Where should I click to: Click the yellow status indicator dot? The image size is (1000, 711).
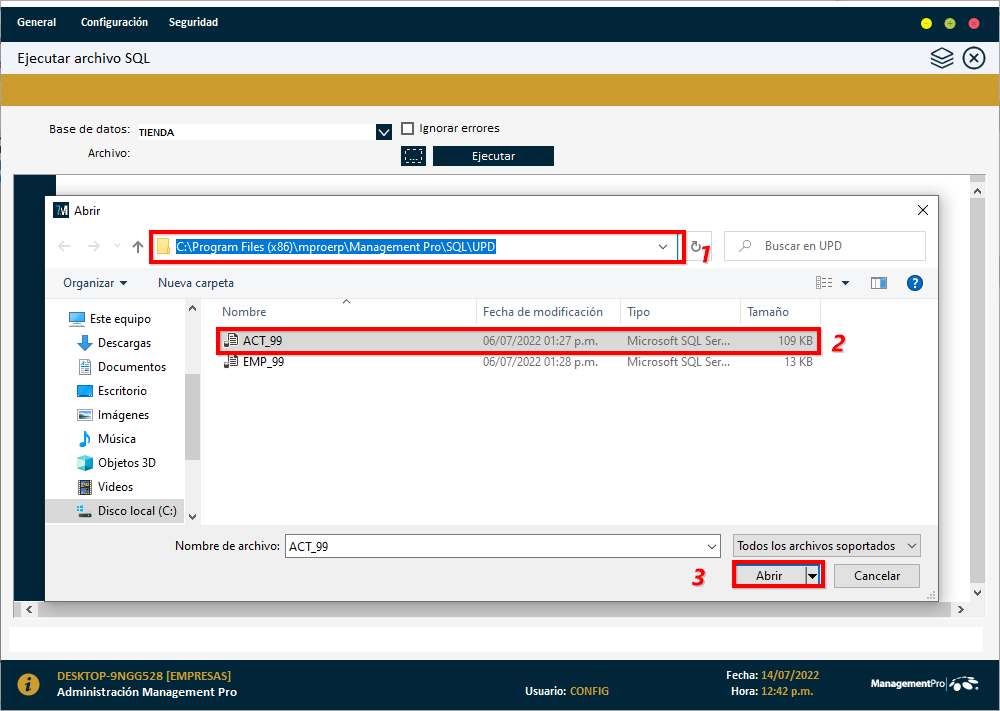925,21
